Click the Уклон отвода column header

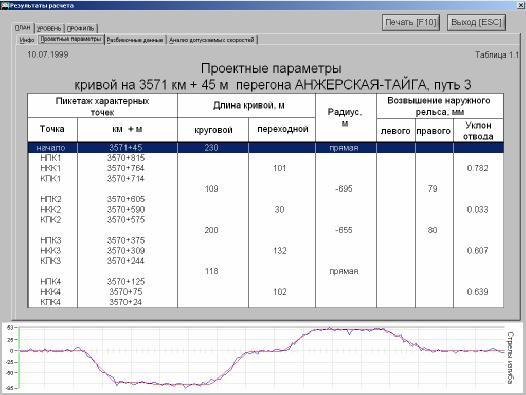(478, 131)
